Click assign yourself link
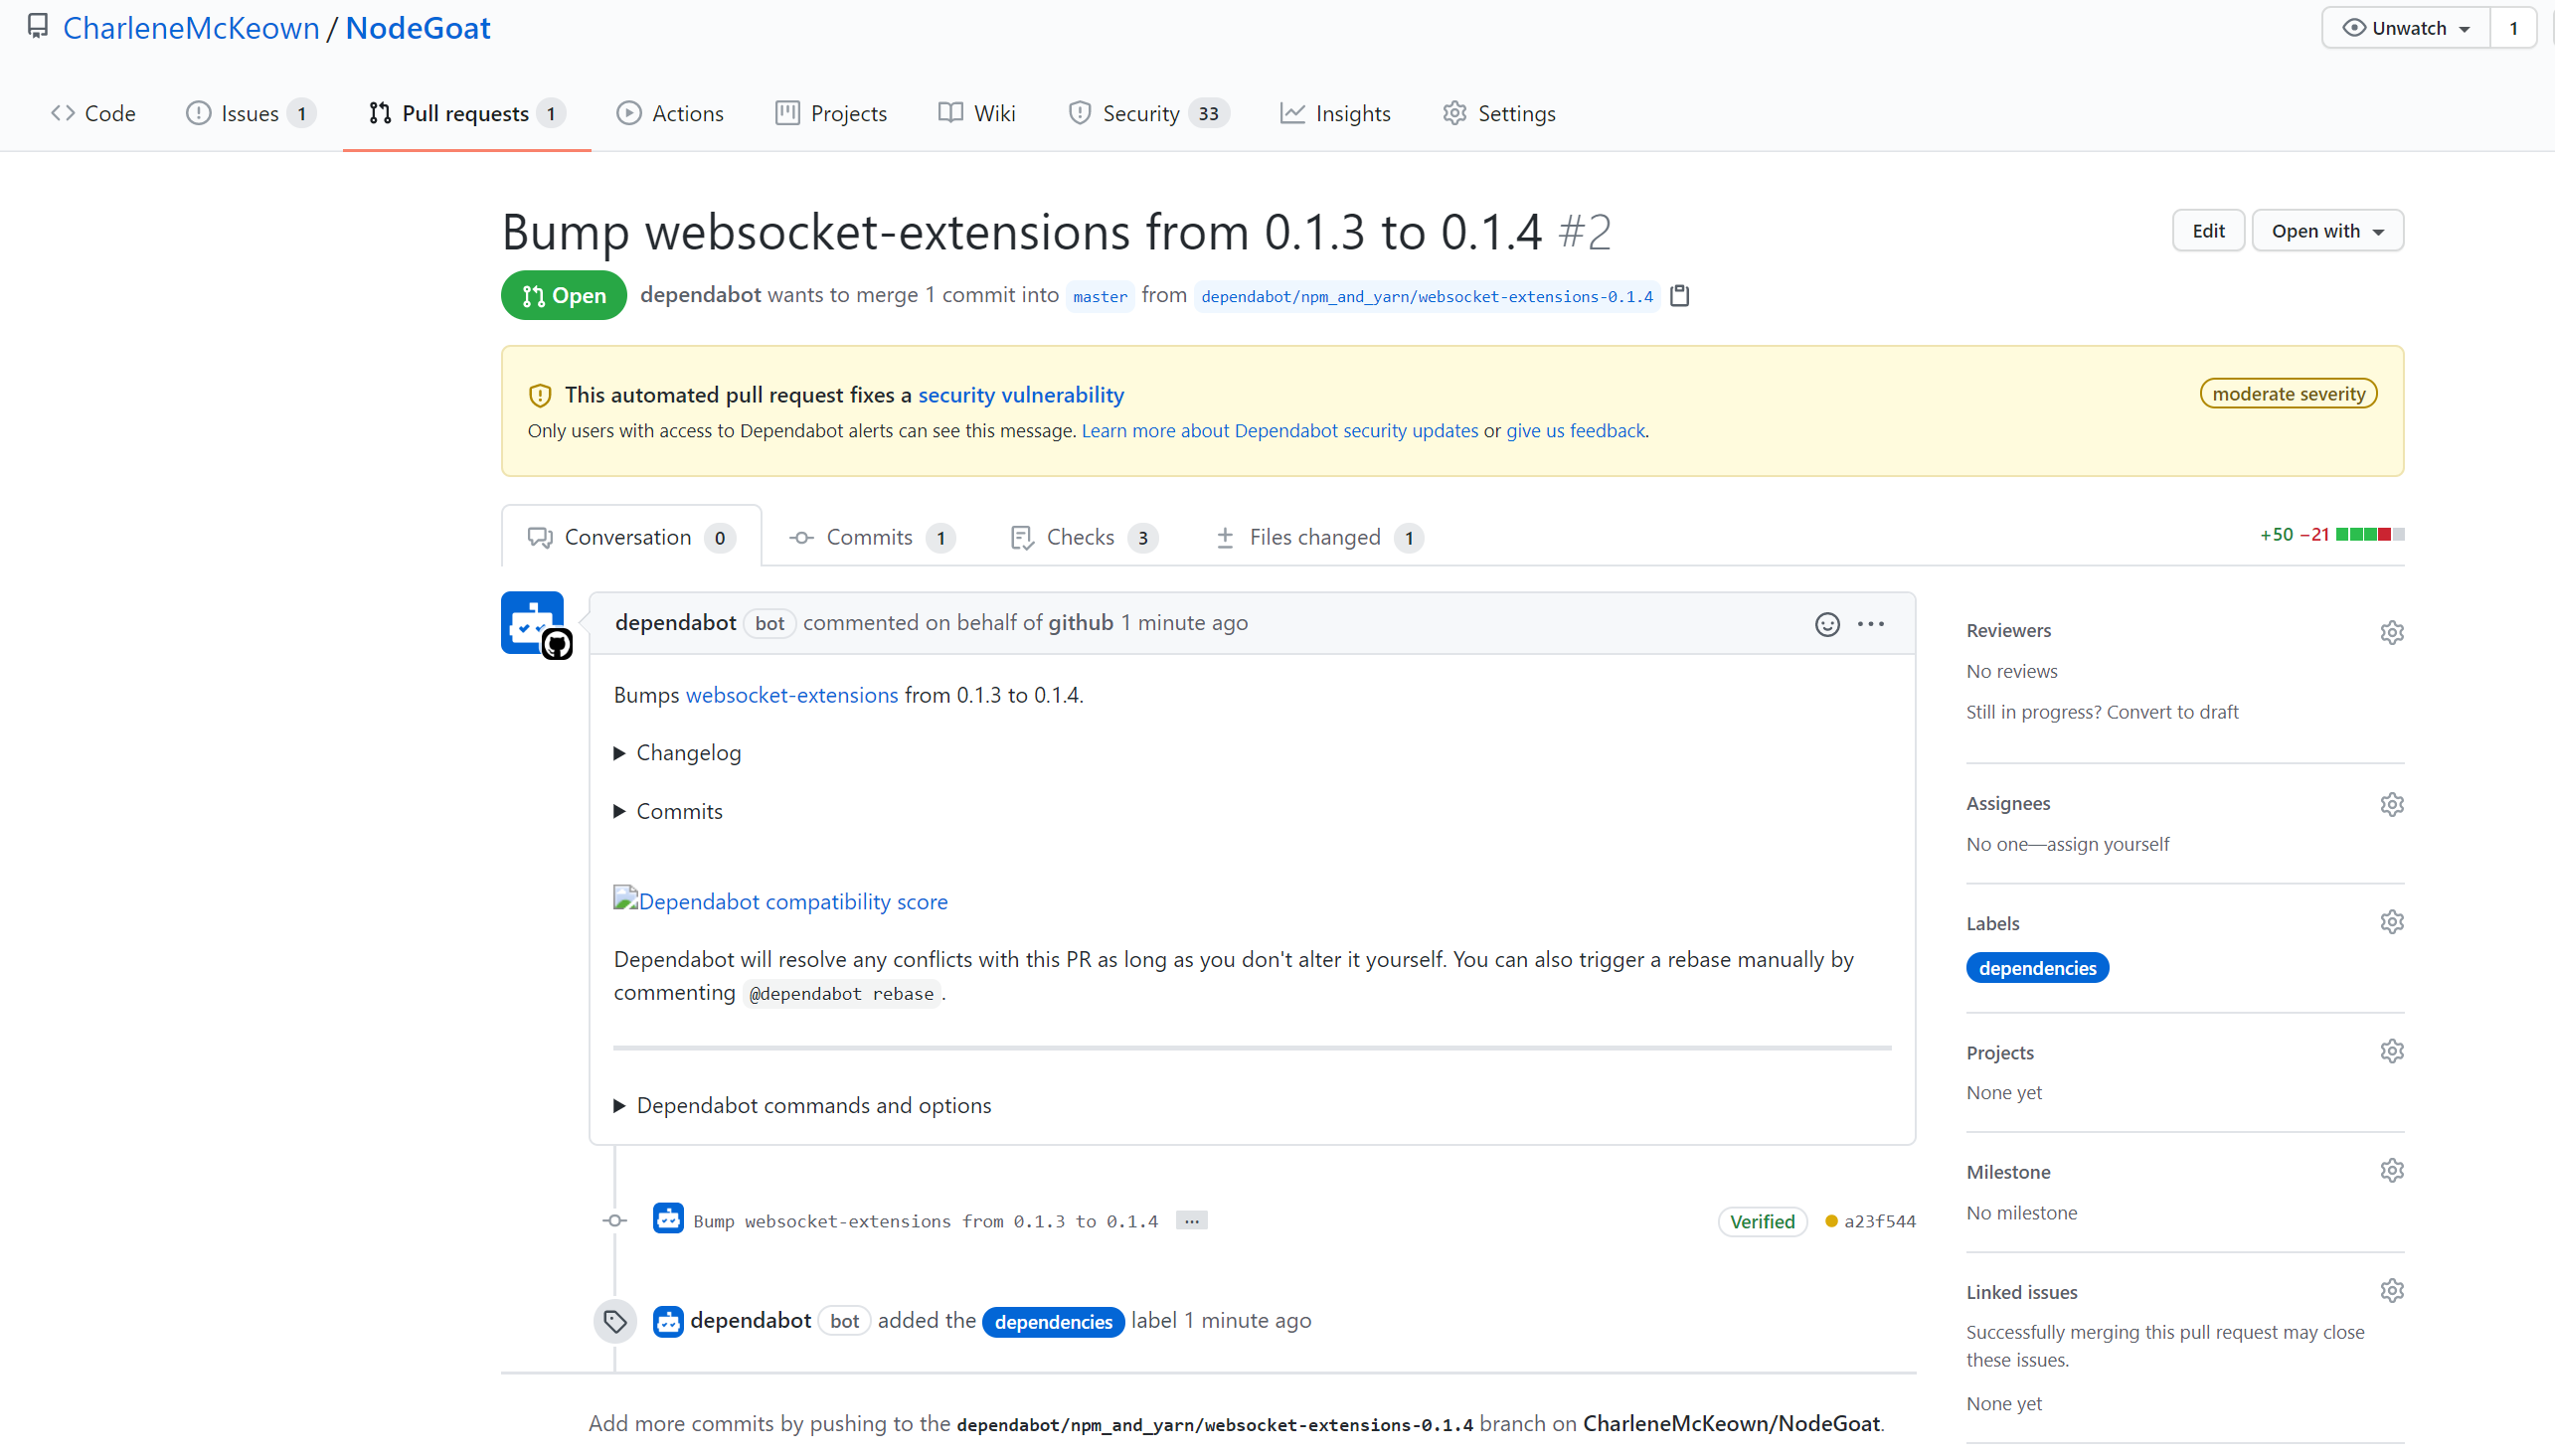Viewport: 2555px width, 1456px height. pos(2107,844)
